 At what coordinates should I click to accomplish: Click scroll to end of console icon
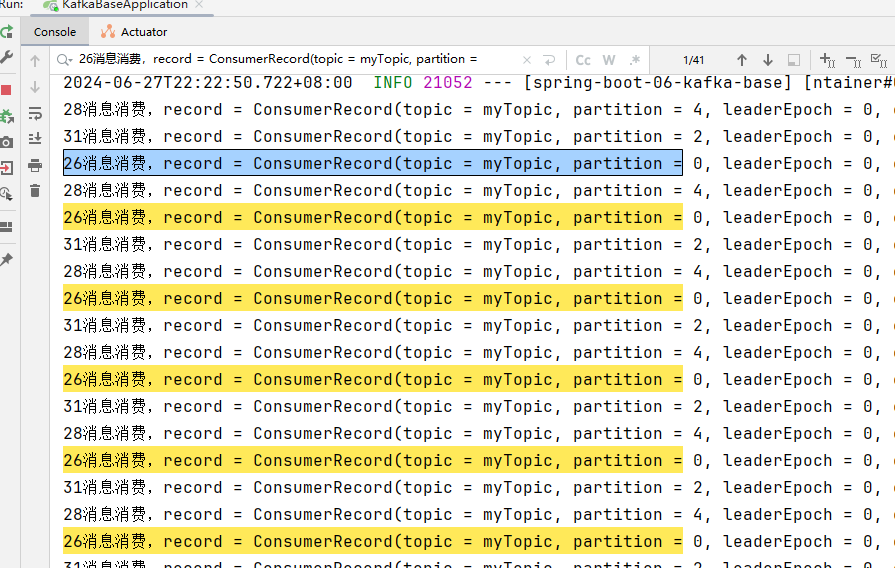tap(35, 139)
